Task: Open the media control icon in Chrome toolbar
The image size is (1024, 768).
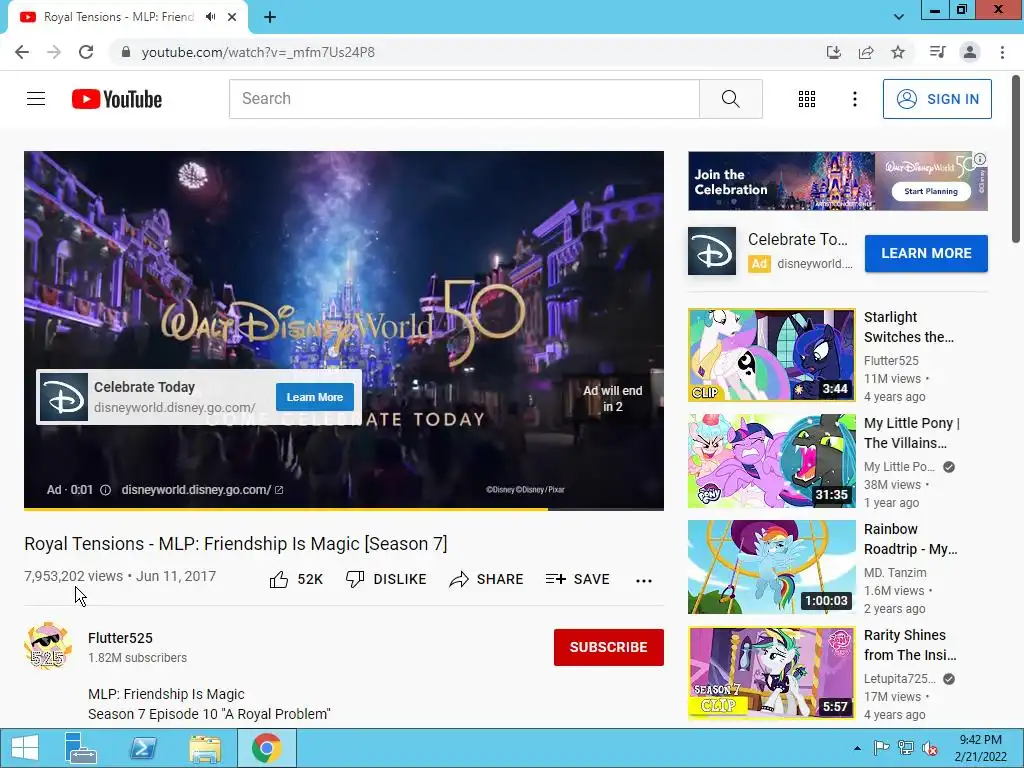Action: [937, 52]
